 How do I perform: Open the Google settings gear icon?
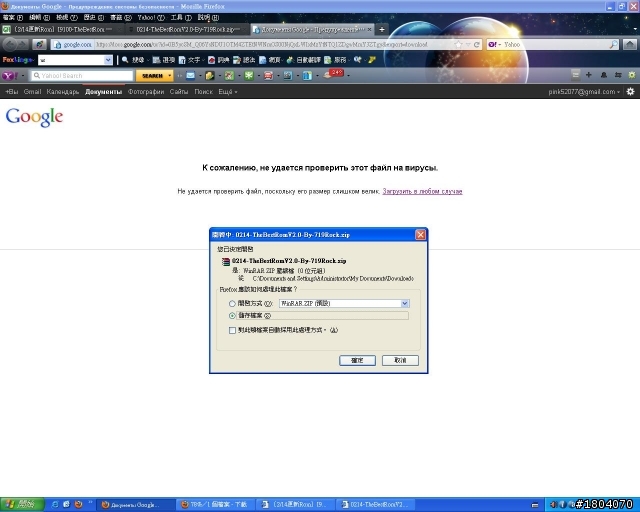click(x=631, y=91)
